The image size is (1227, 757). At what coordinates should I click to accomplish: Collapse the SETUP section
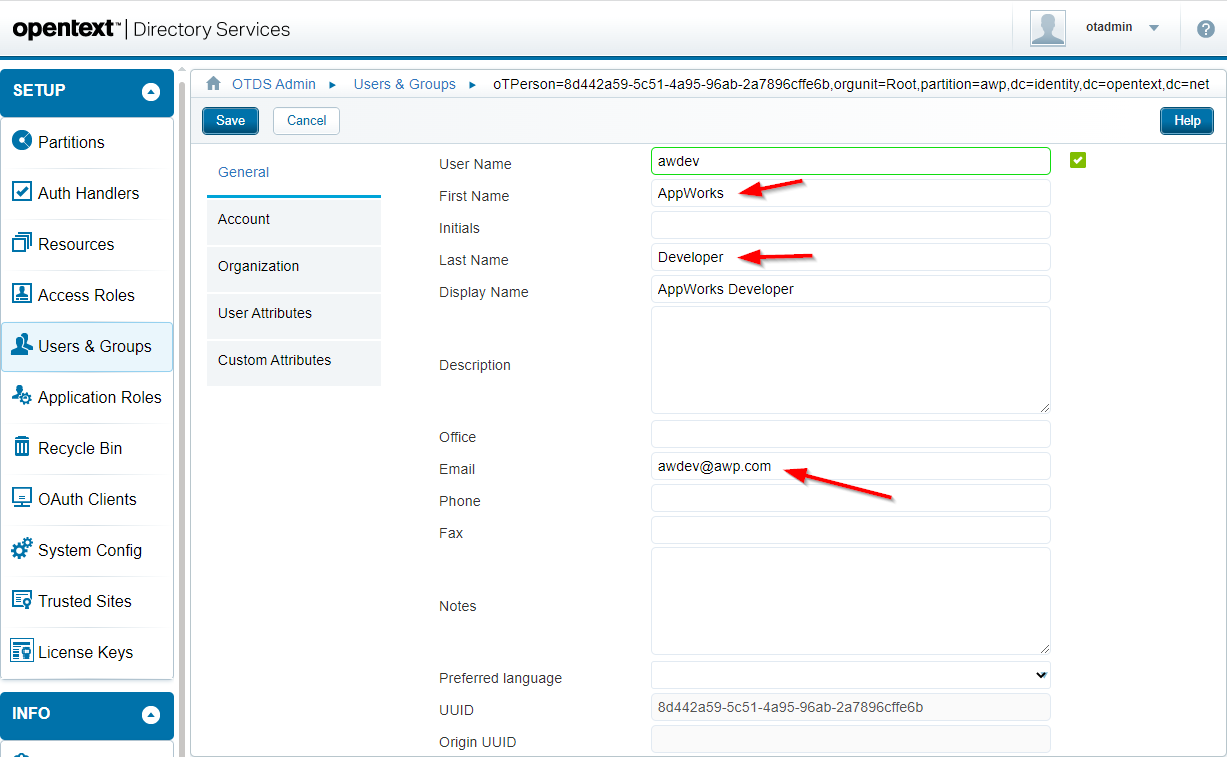click(151, 92)
